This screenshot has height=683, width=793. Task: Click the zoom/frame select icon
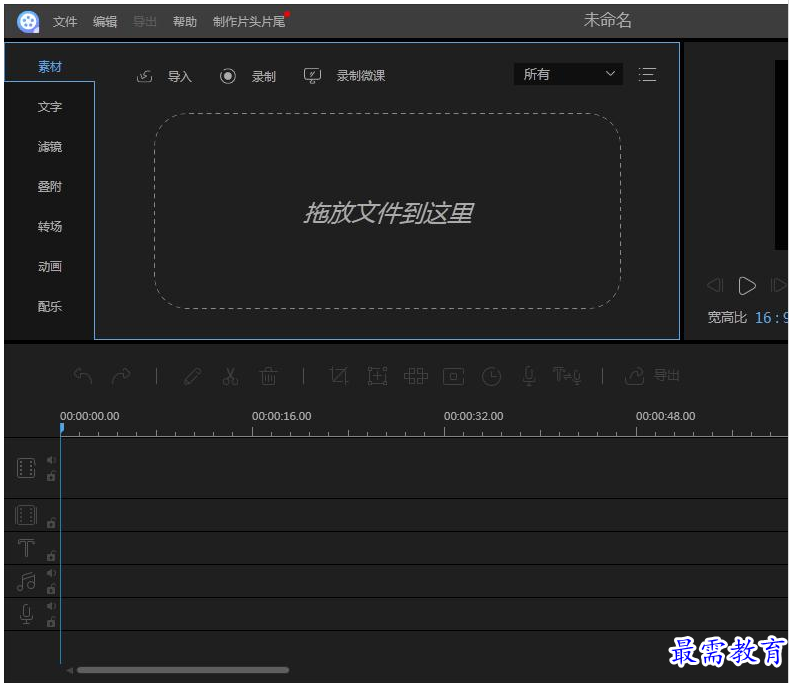tap(377, 376)
